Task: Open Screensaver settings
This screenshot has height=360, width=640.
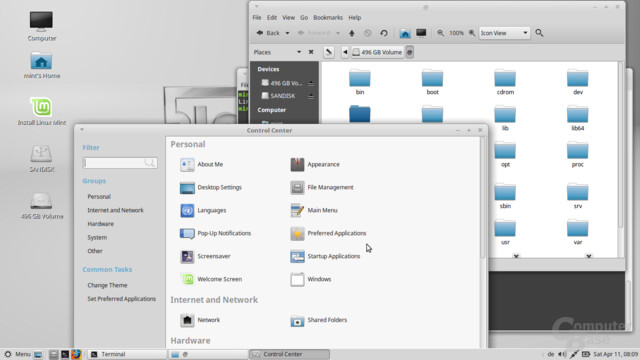Action: 205,256
